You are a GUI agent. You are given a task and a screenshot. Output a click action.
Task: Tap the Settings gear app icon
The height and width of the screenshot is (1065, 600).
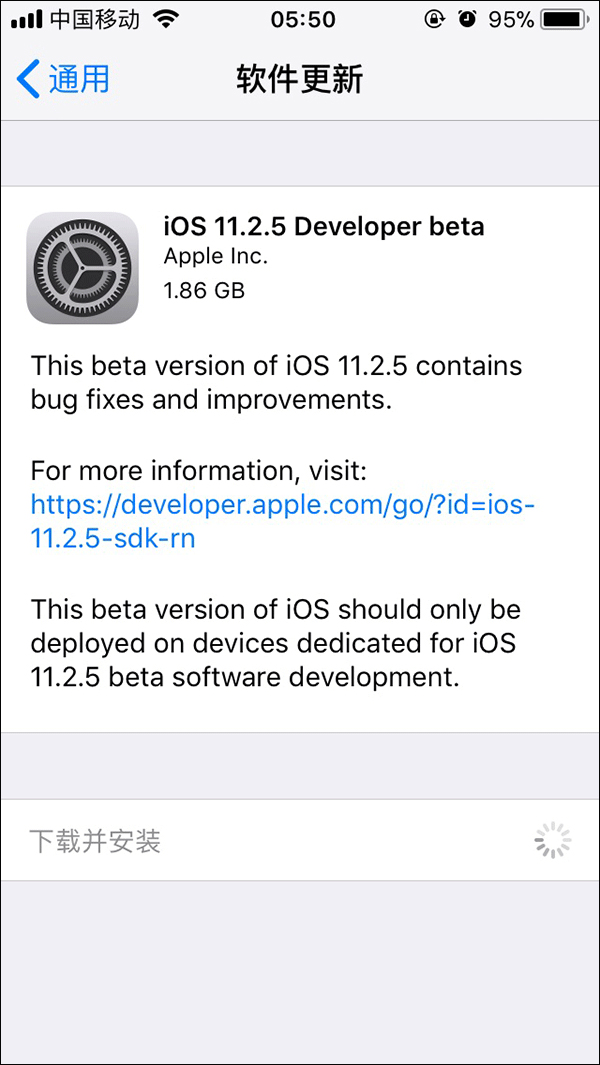click(x=82, y=268)
